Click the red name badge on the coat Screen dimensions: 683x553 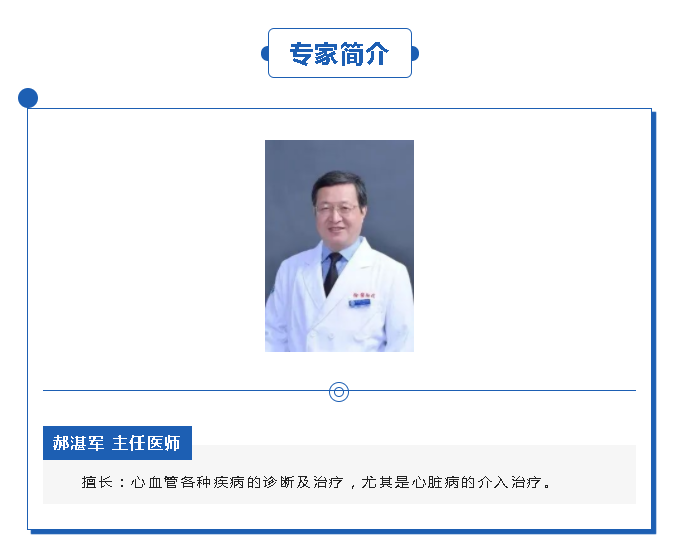click(x=362, y=295)
